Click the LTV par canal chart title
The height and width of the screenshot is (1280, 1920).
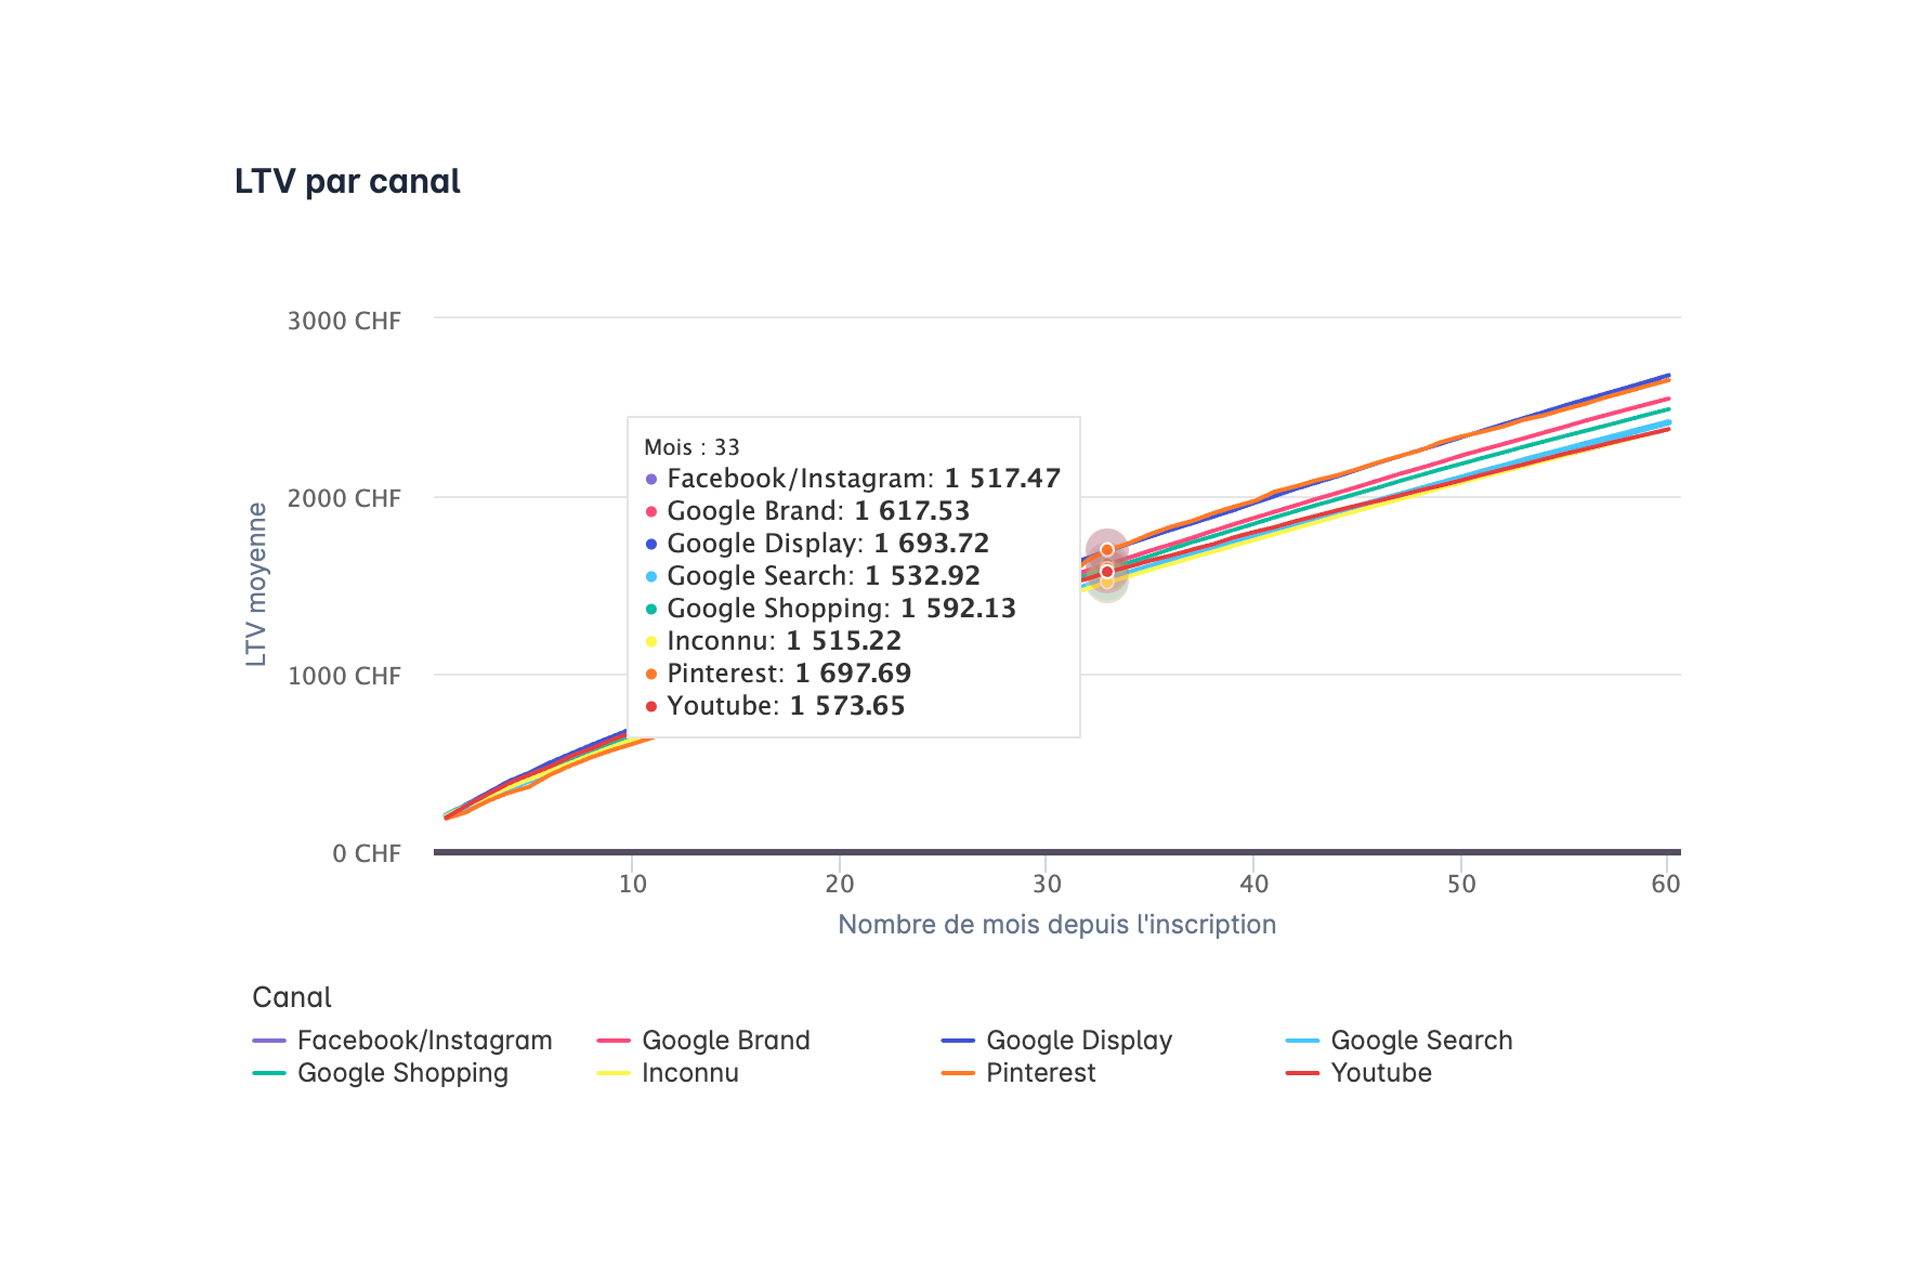pyautogui.click(x=347, y=181)
